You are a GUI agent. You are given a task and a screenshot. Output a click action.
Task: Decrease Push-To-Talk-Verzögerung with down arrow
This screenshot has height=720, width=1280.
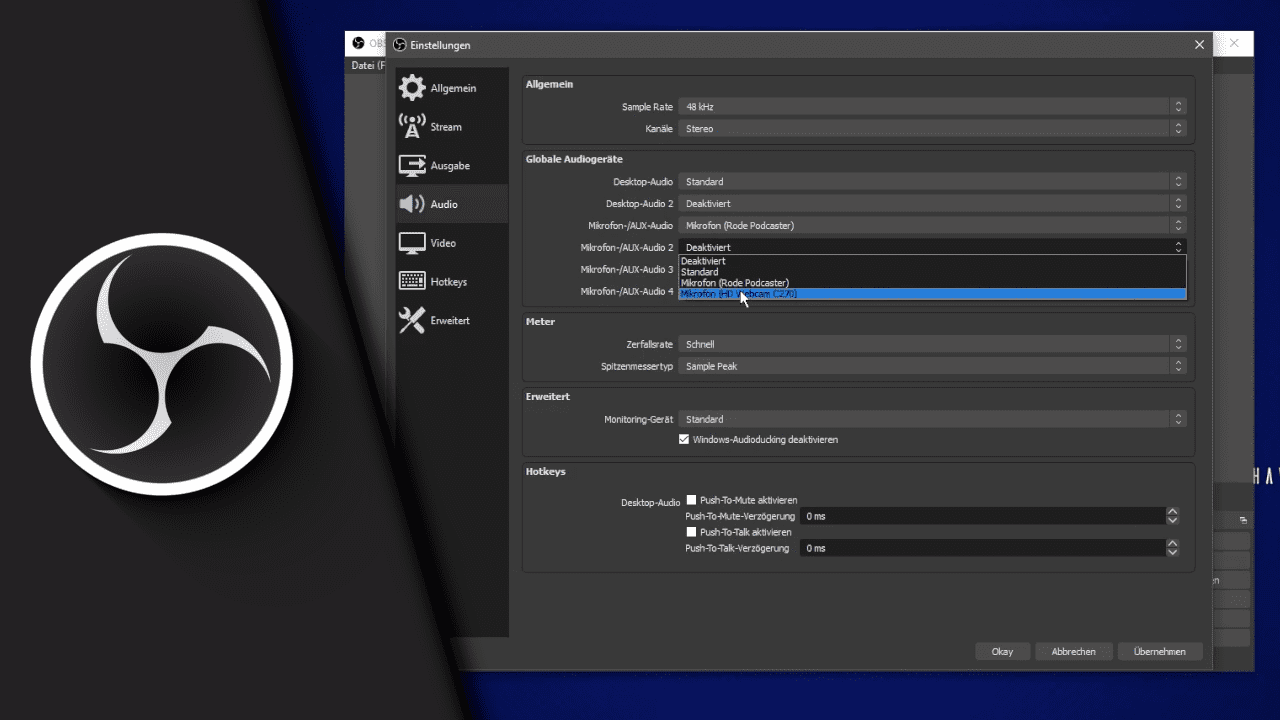tap(1173, 552)
